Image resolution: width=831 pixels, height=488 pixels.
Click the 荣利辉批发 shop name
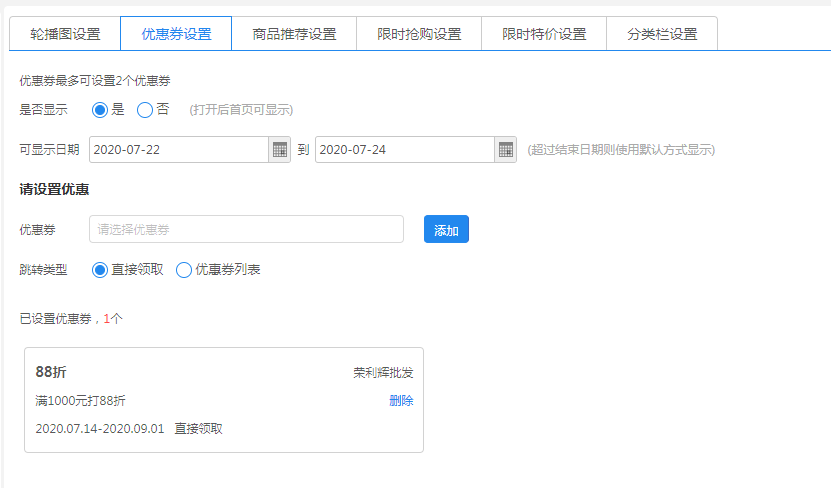(x=383, y=372)
